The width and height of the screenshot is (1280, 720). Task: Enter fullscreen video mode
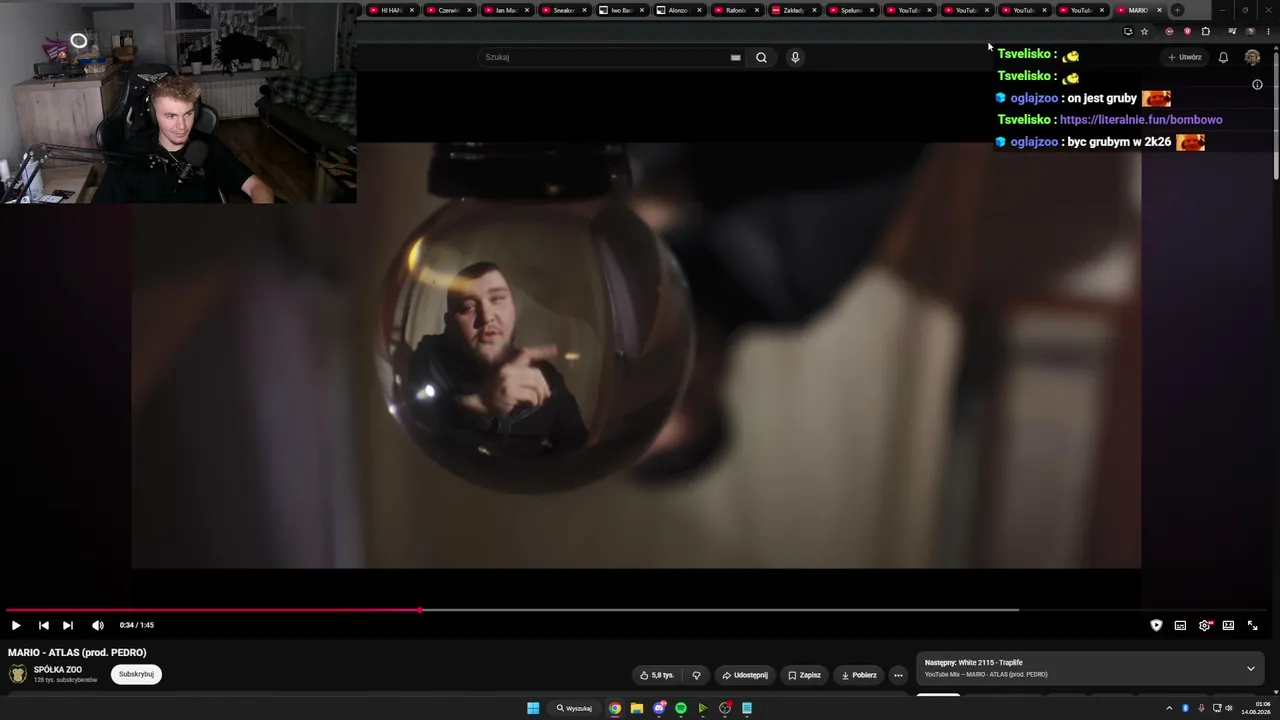pyautogui.click(x=1252, y=625)
